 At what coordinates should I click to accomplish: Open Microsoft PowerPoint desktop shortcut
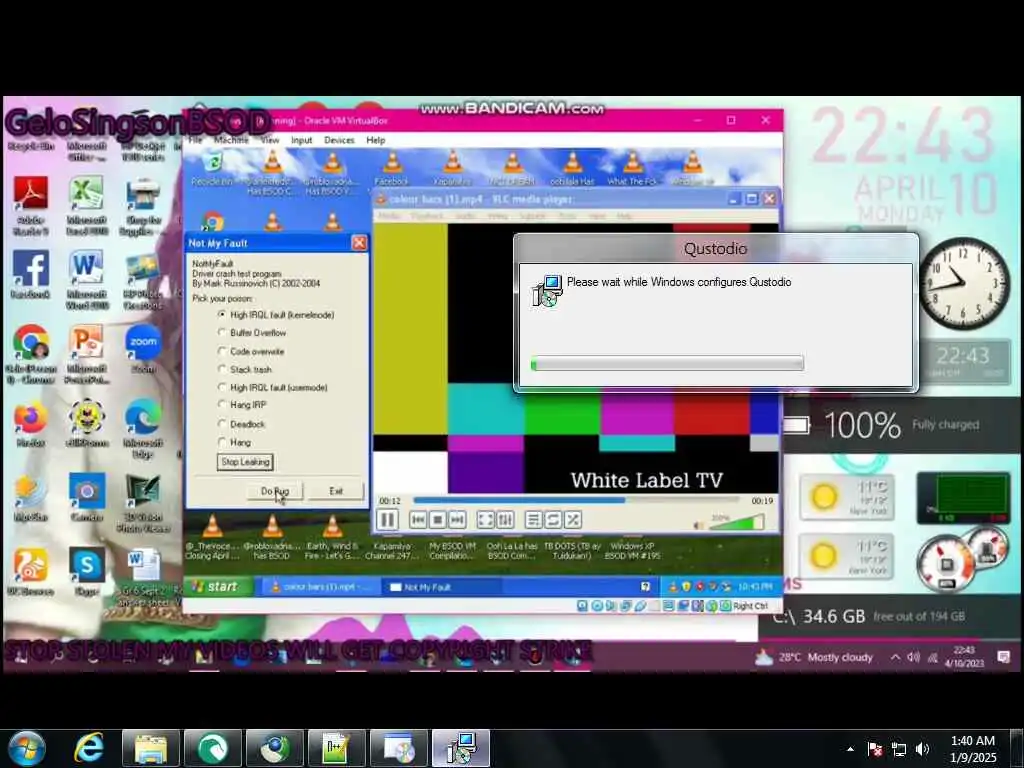coord(87,353)
